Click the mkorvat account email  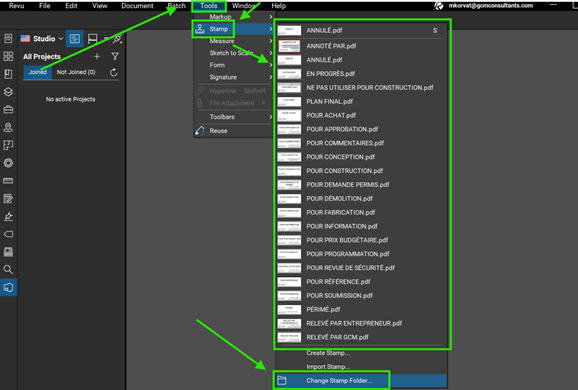(x=490, y=6)
